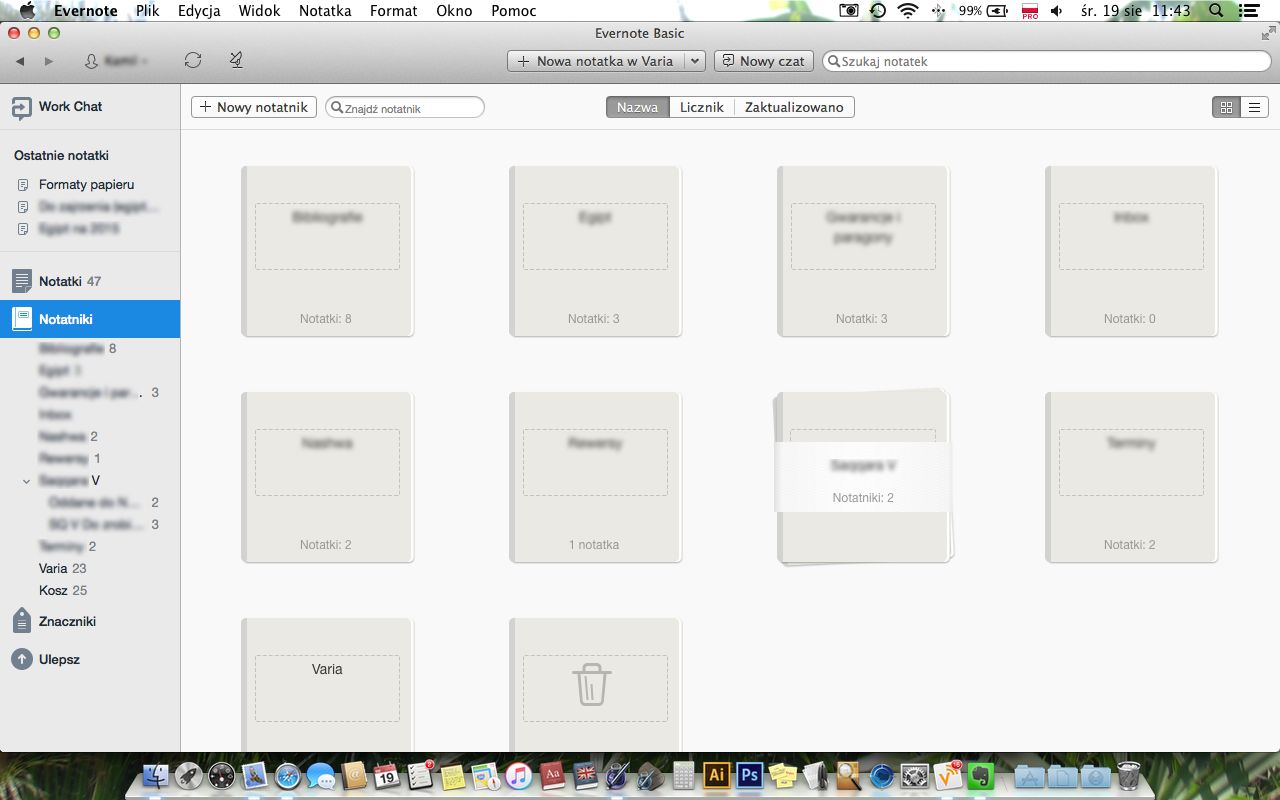Select Notatniki in the sidebar
Screen dimensions: 1280x800
[90, 319]
